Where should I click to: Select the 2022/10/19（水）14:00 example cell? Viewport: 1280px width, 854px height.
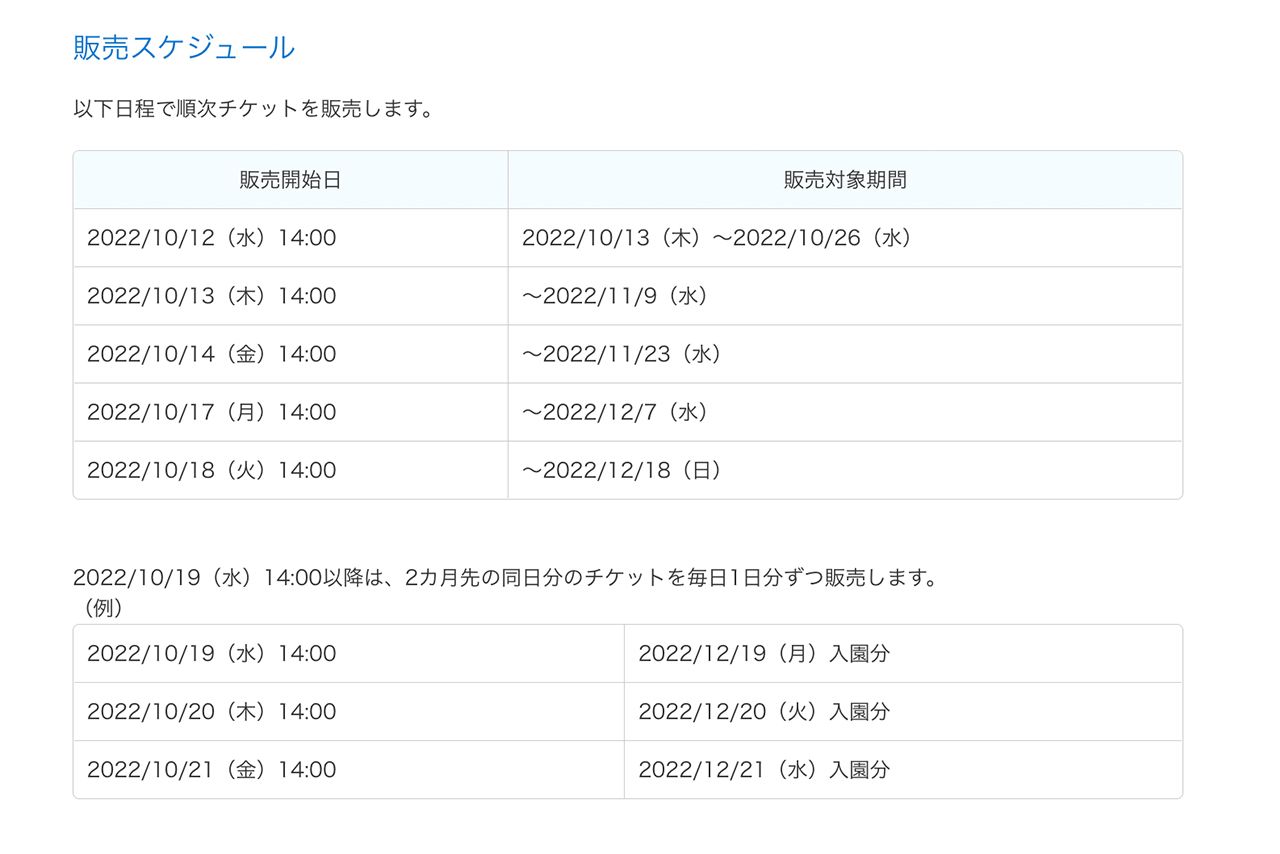pyautogui.click(x=212, y=654)
